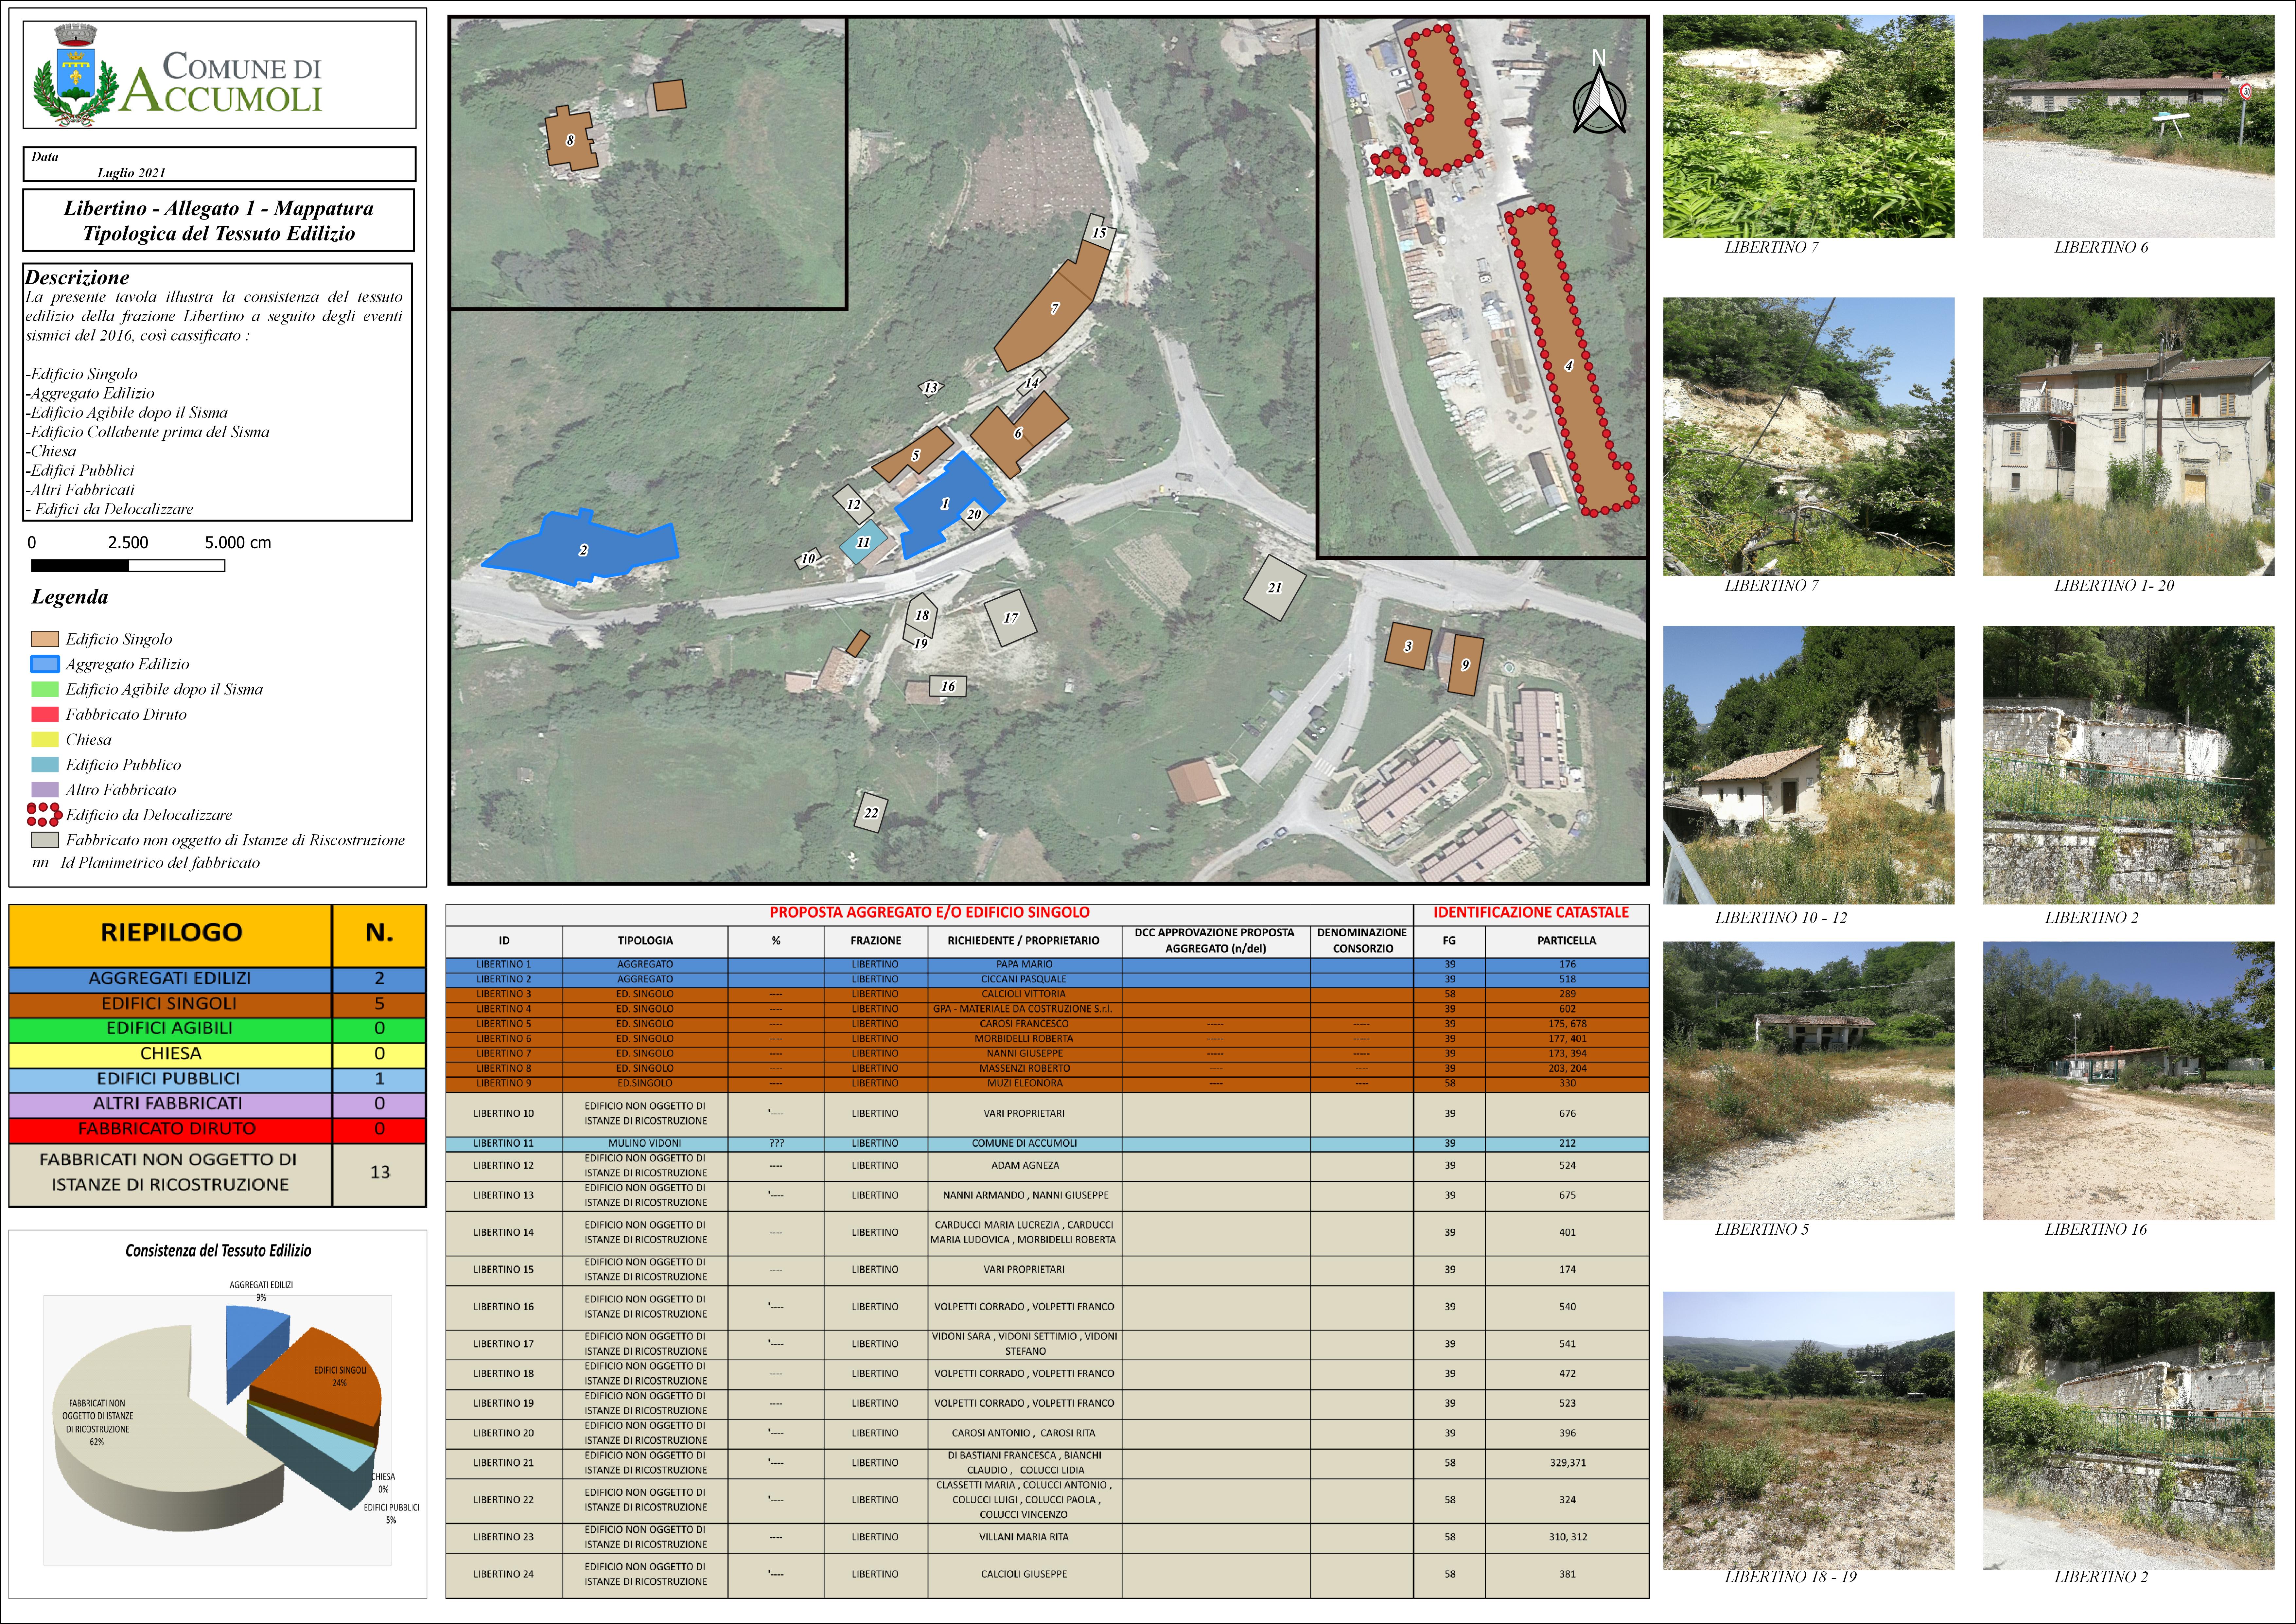
Task: Click grey building labeled 16
Action: [948, 686]
